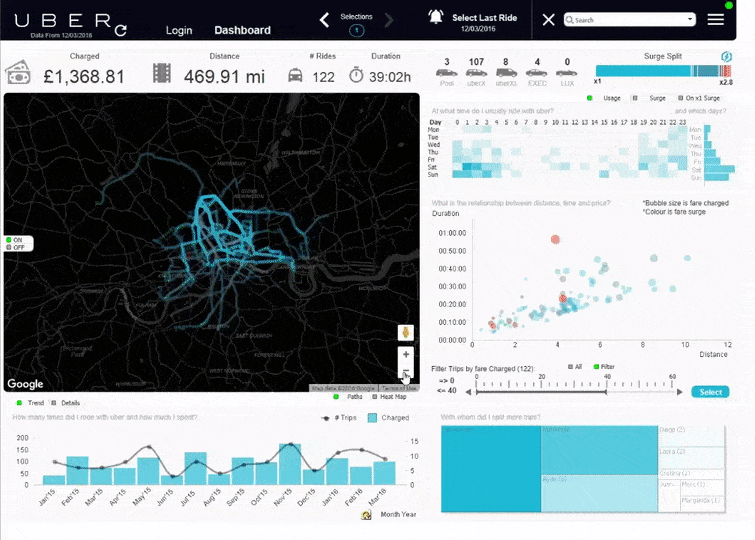Viewport: 755px width, 540px height.
Task: Select the Feb'15 bar in trend chart
Action: (78, 471)
